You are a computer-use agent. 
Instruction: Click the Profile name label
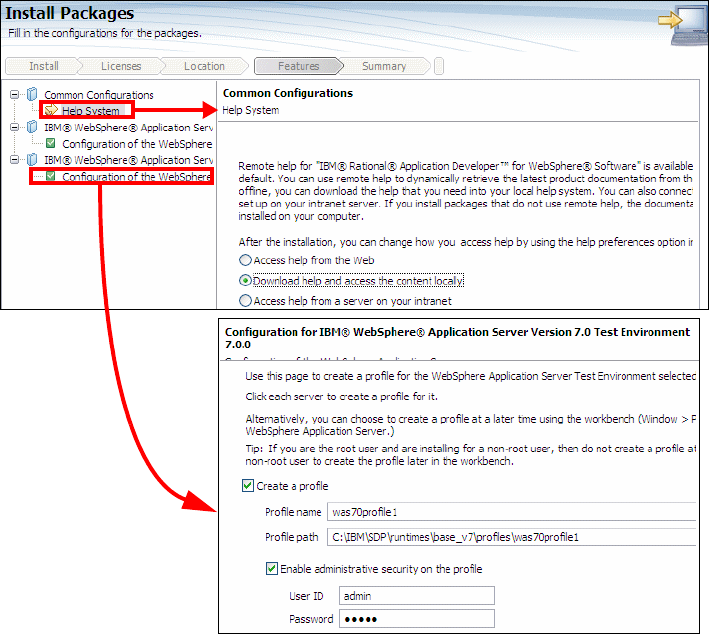coord(293,512)
